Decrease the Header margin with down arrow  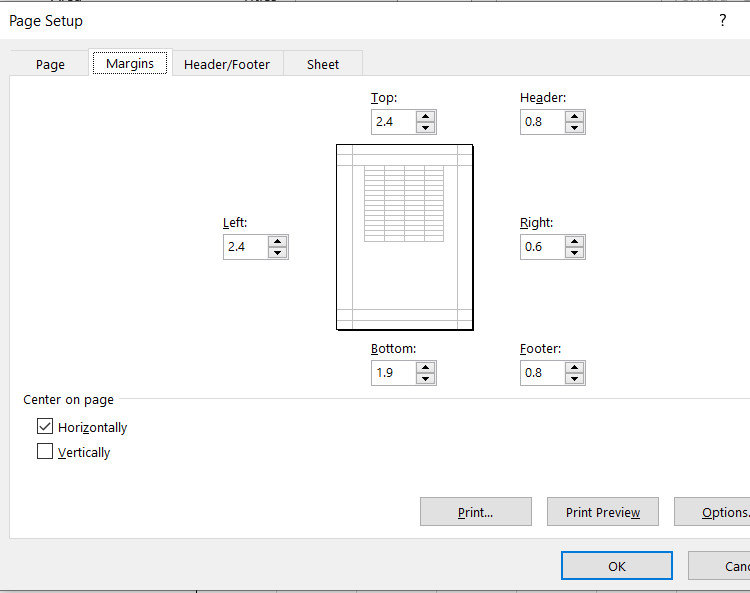coord(574,128)
